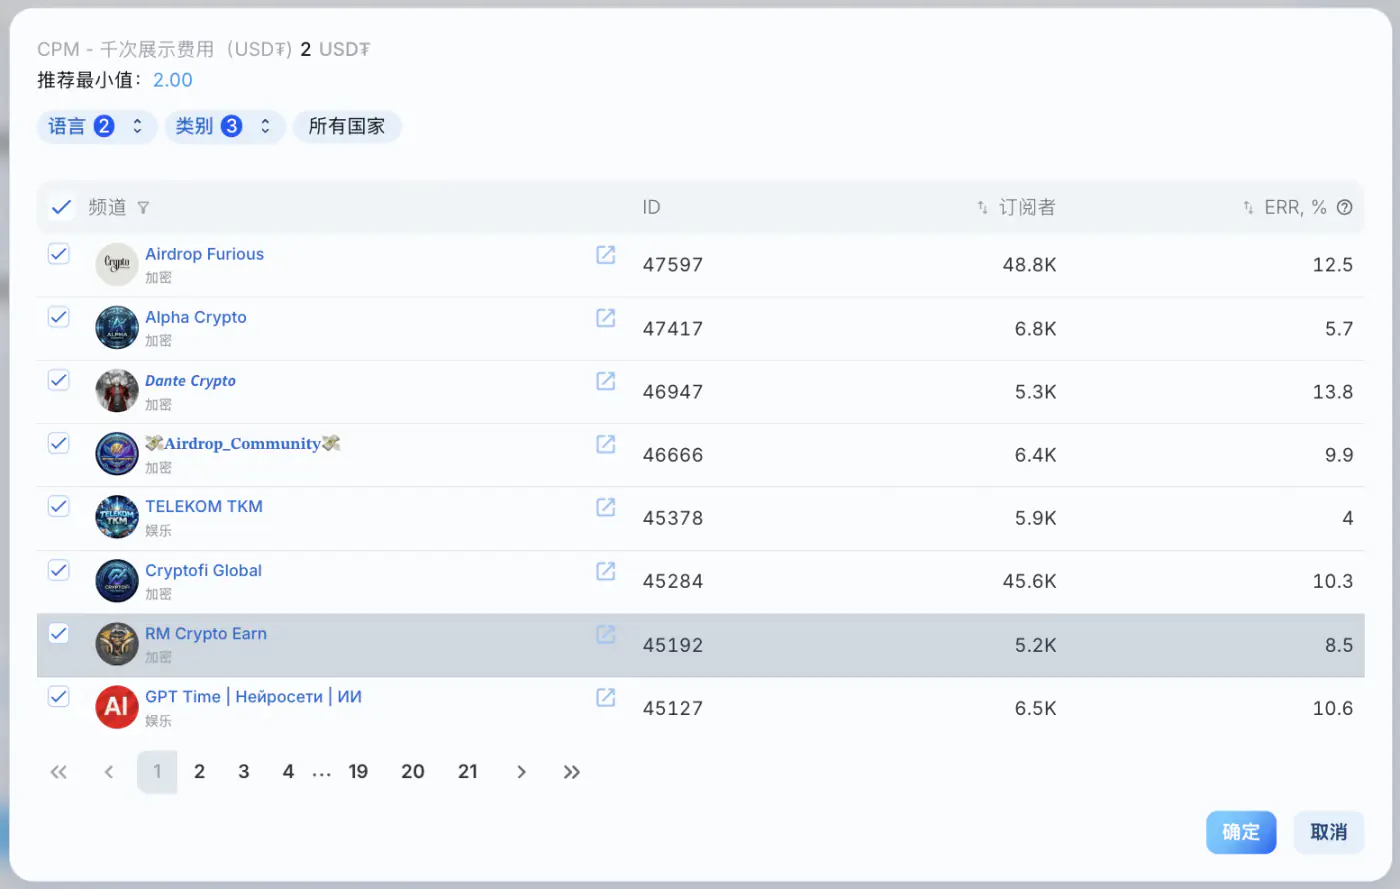Click the Airdrop Furious channel avatar

[x=117, y=264]
